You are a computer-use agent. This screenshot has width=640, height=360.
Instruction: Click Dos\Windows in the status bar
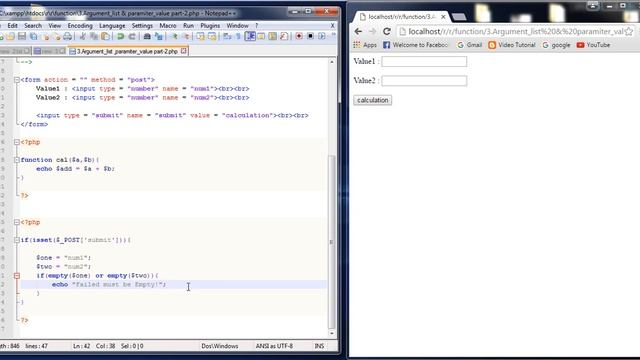point(220,346)
